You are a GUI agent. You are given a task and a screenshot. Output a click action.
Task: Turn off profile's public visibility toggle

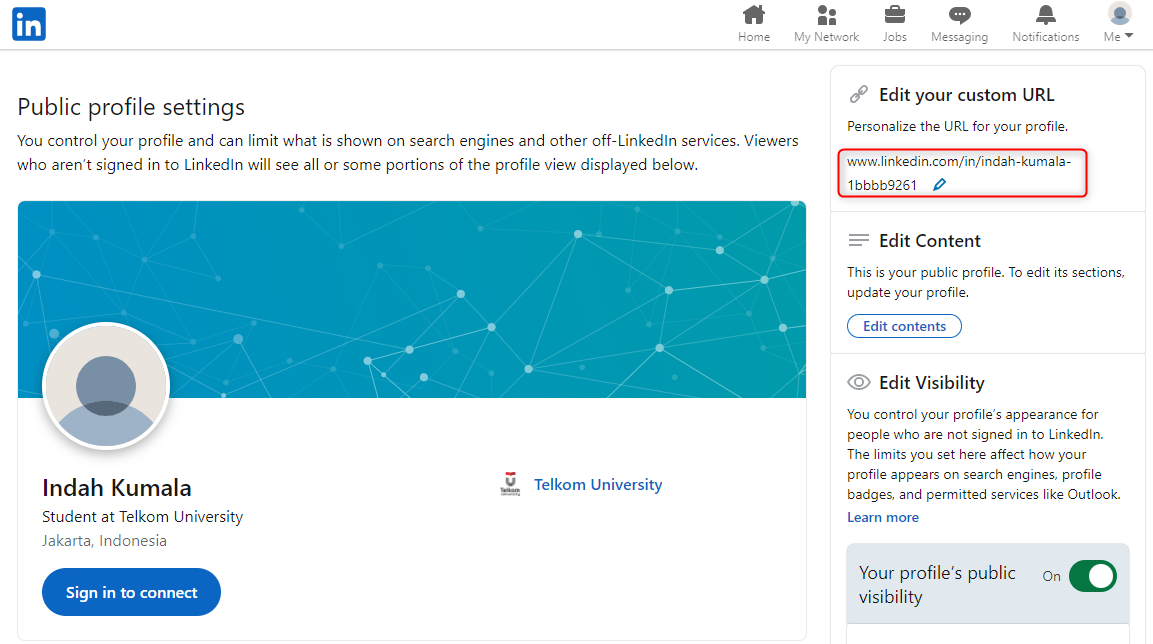click(x=1093, y=576)
